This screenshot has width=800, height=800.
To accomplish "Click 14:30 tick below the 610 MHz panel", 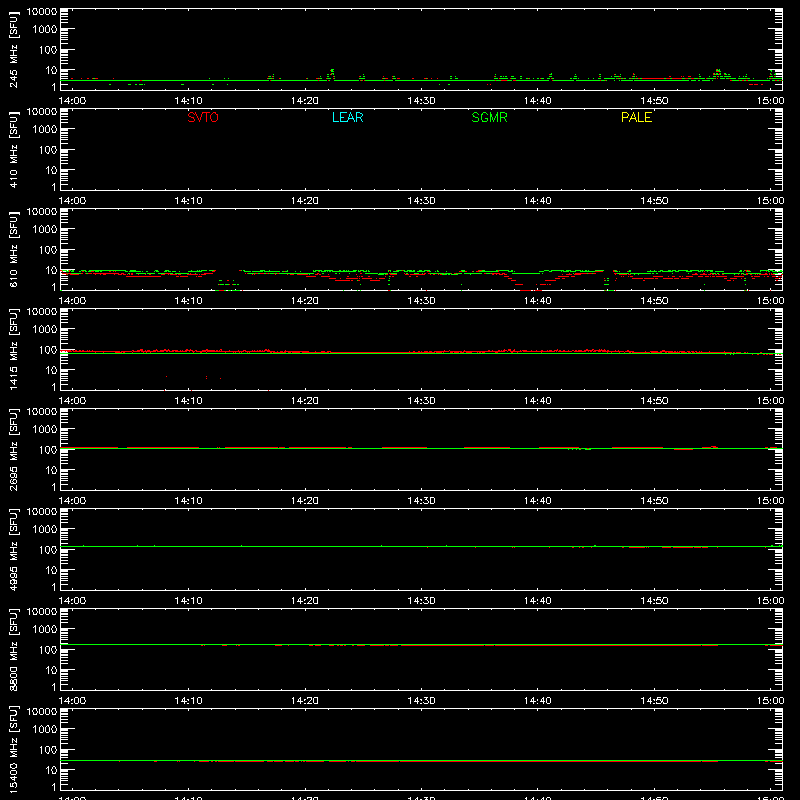I will pyautogui.click(x=421, y=301).
